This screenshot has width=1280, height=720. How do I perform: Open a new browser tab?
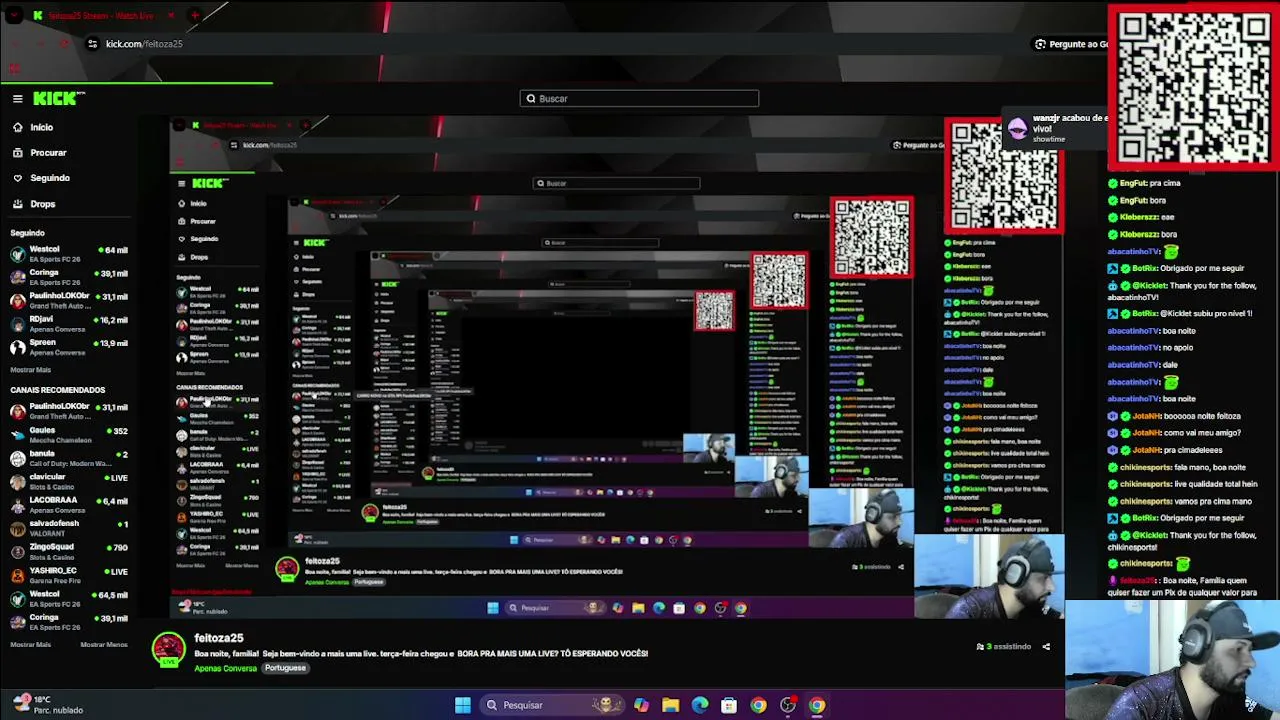pyautogui.click(x=195, y=15)
